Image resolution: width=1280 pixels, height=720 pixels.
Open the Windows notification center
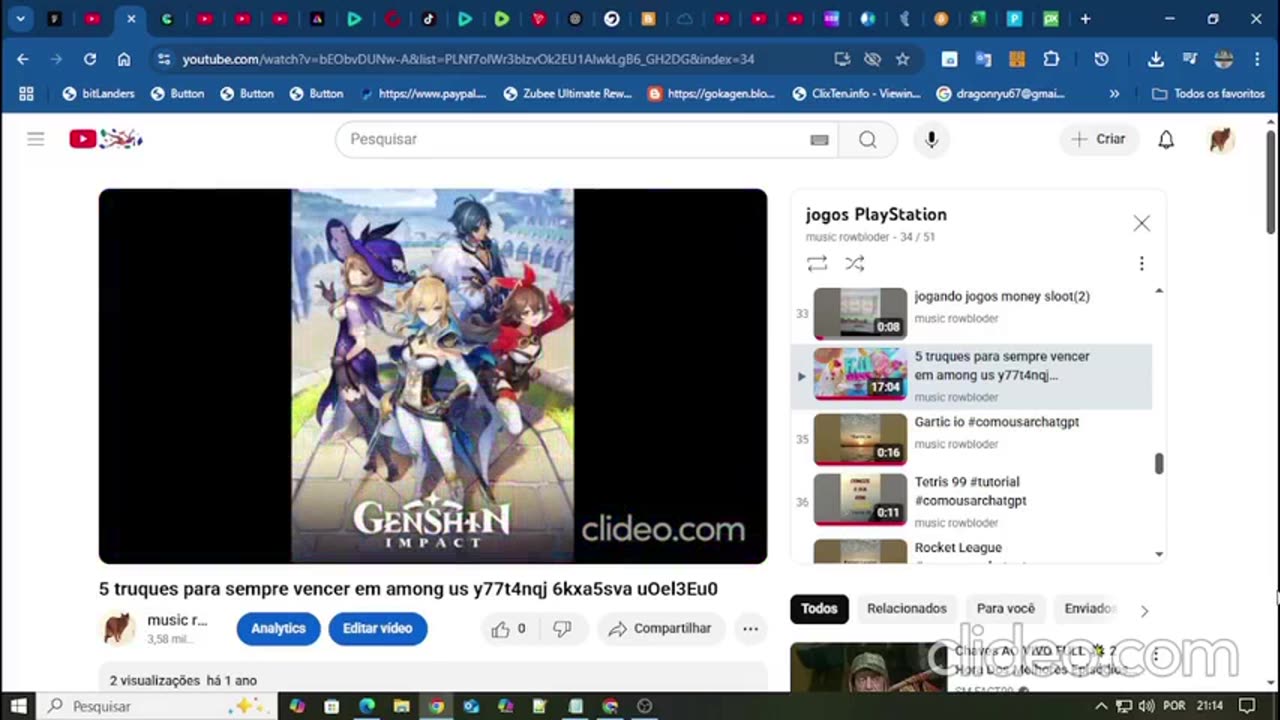(1246, 706)
